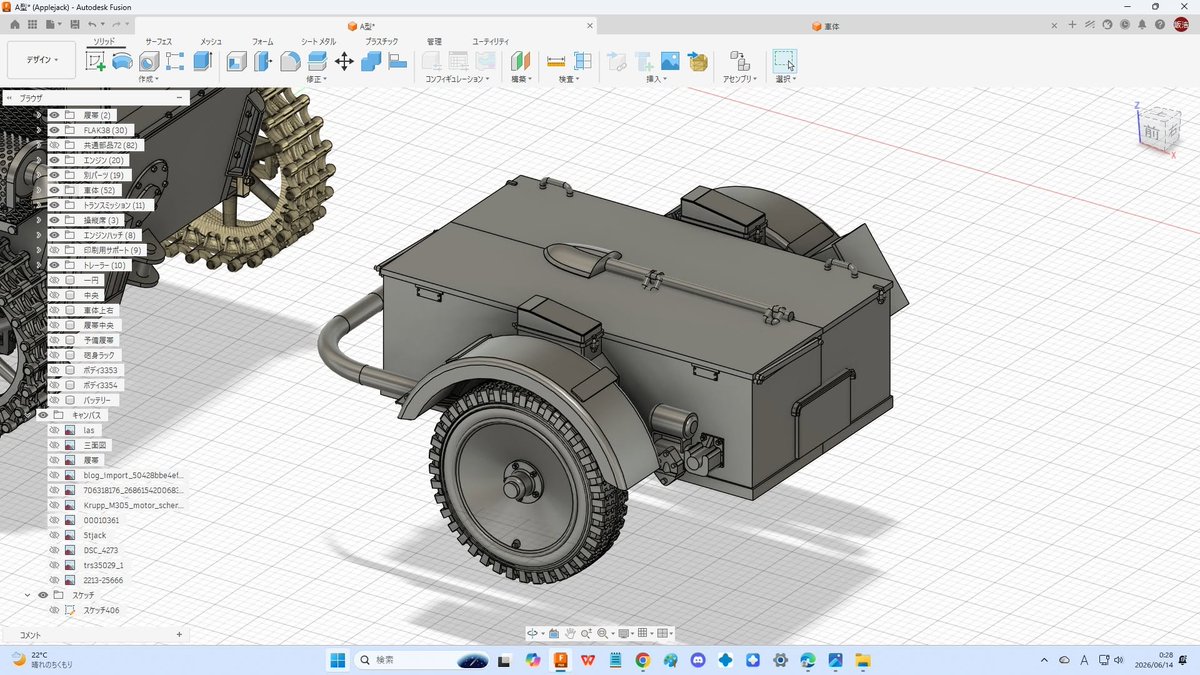Click the Shell tool icon
Image resolution: width=1200 pixels, height=675 pixels.
coord(237,61)
